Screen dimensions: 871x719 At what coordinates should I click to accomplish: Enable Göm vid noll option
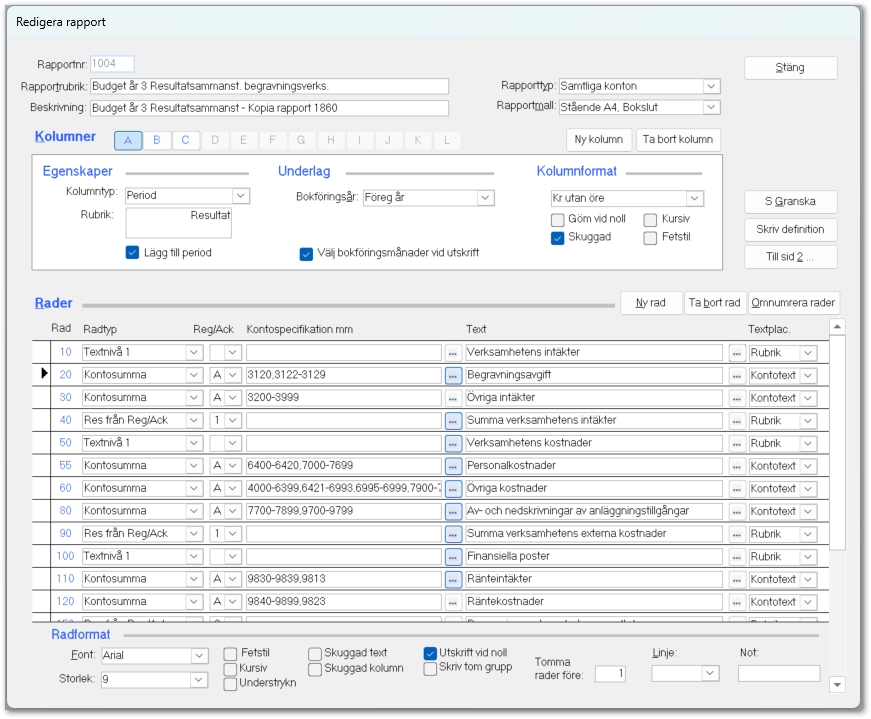click(x=558, y=220)
